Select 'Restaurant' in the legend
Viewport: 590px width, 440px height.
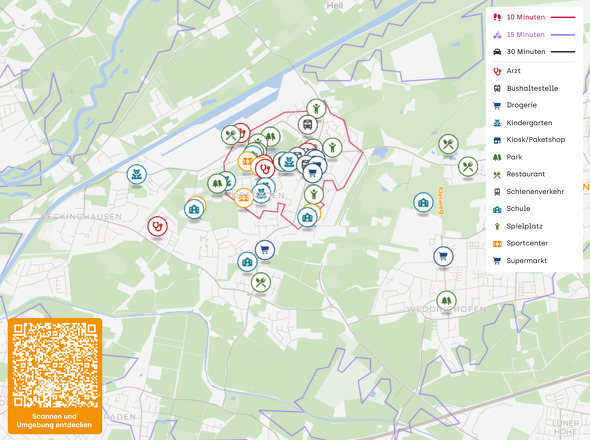pos(526,174)
